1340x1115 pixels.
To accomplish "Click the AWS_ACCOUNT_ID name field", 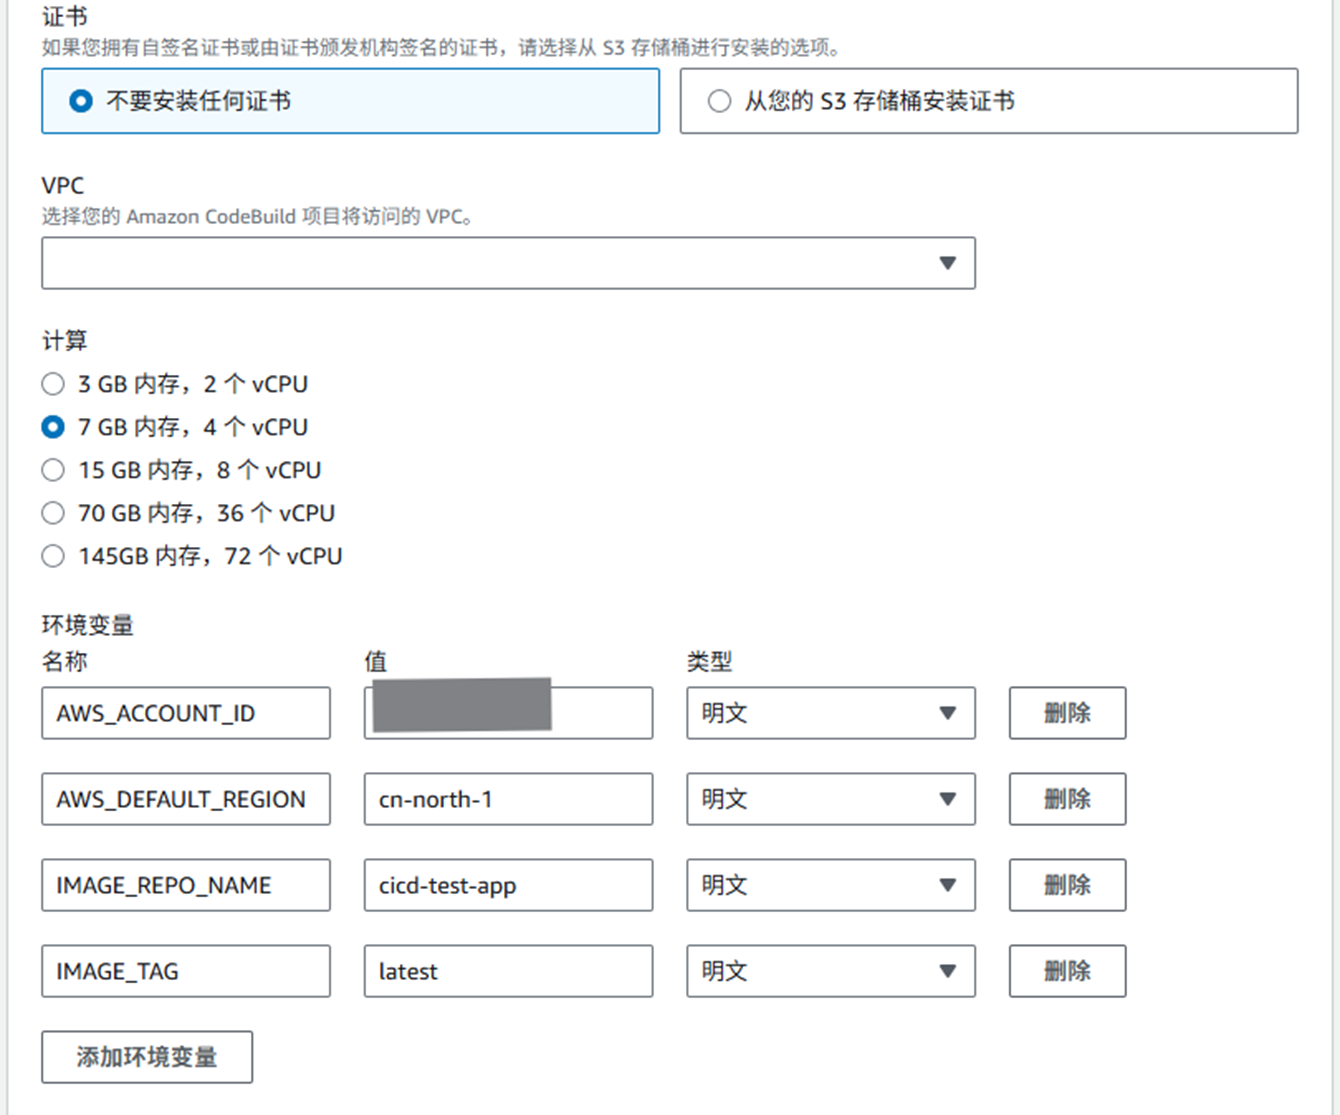I will point(186,713).
